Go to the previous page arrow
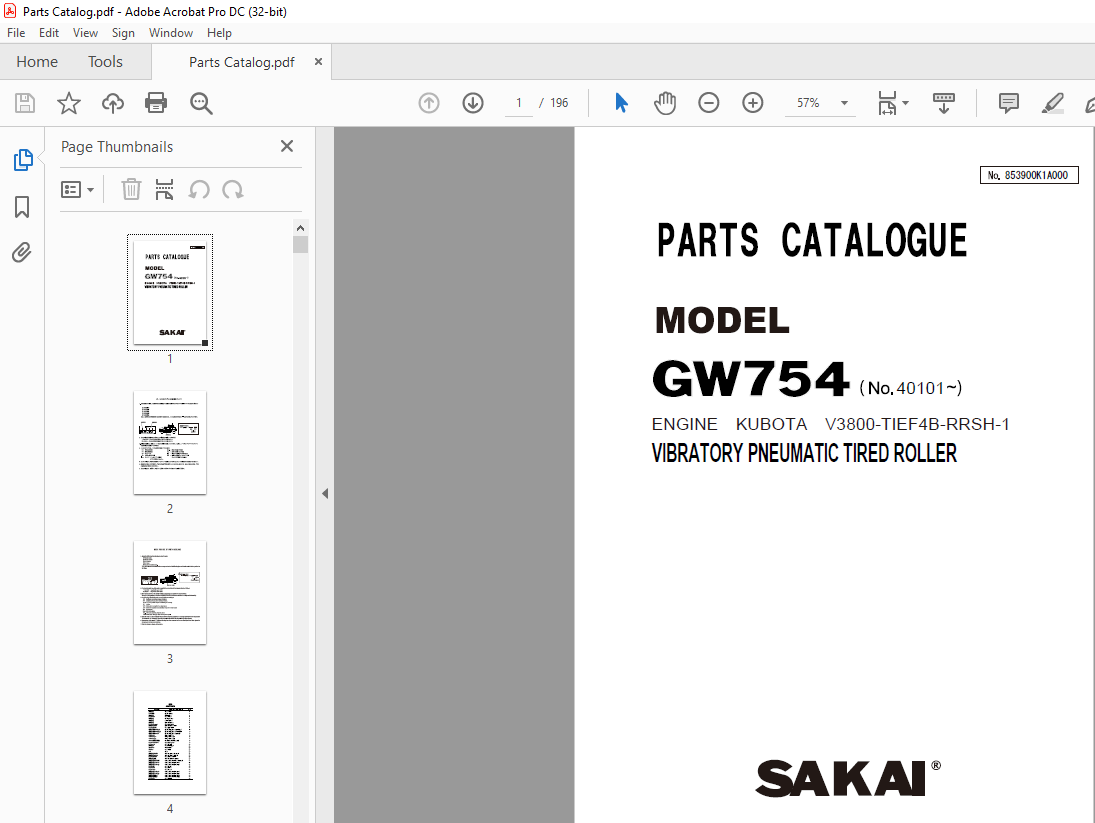This screenshot has width=1095, height=823. pyautogui.click(x=429, y=103)
